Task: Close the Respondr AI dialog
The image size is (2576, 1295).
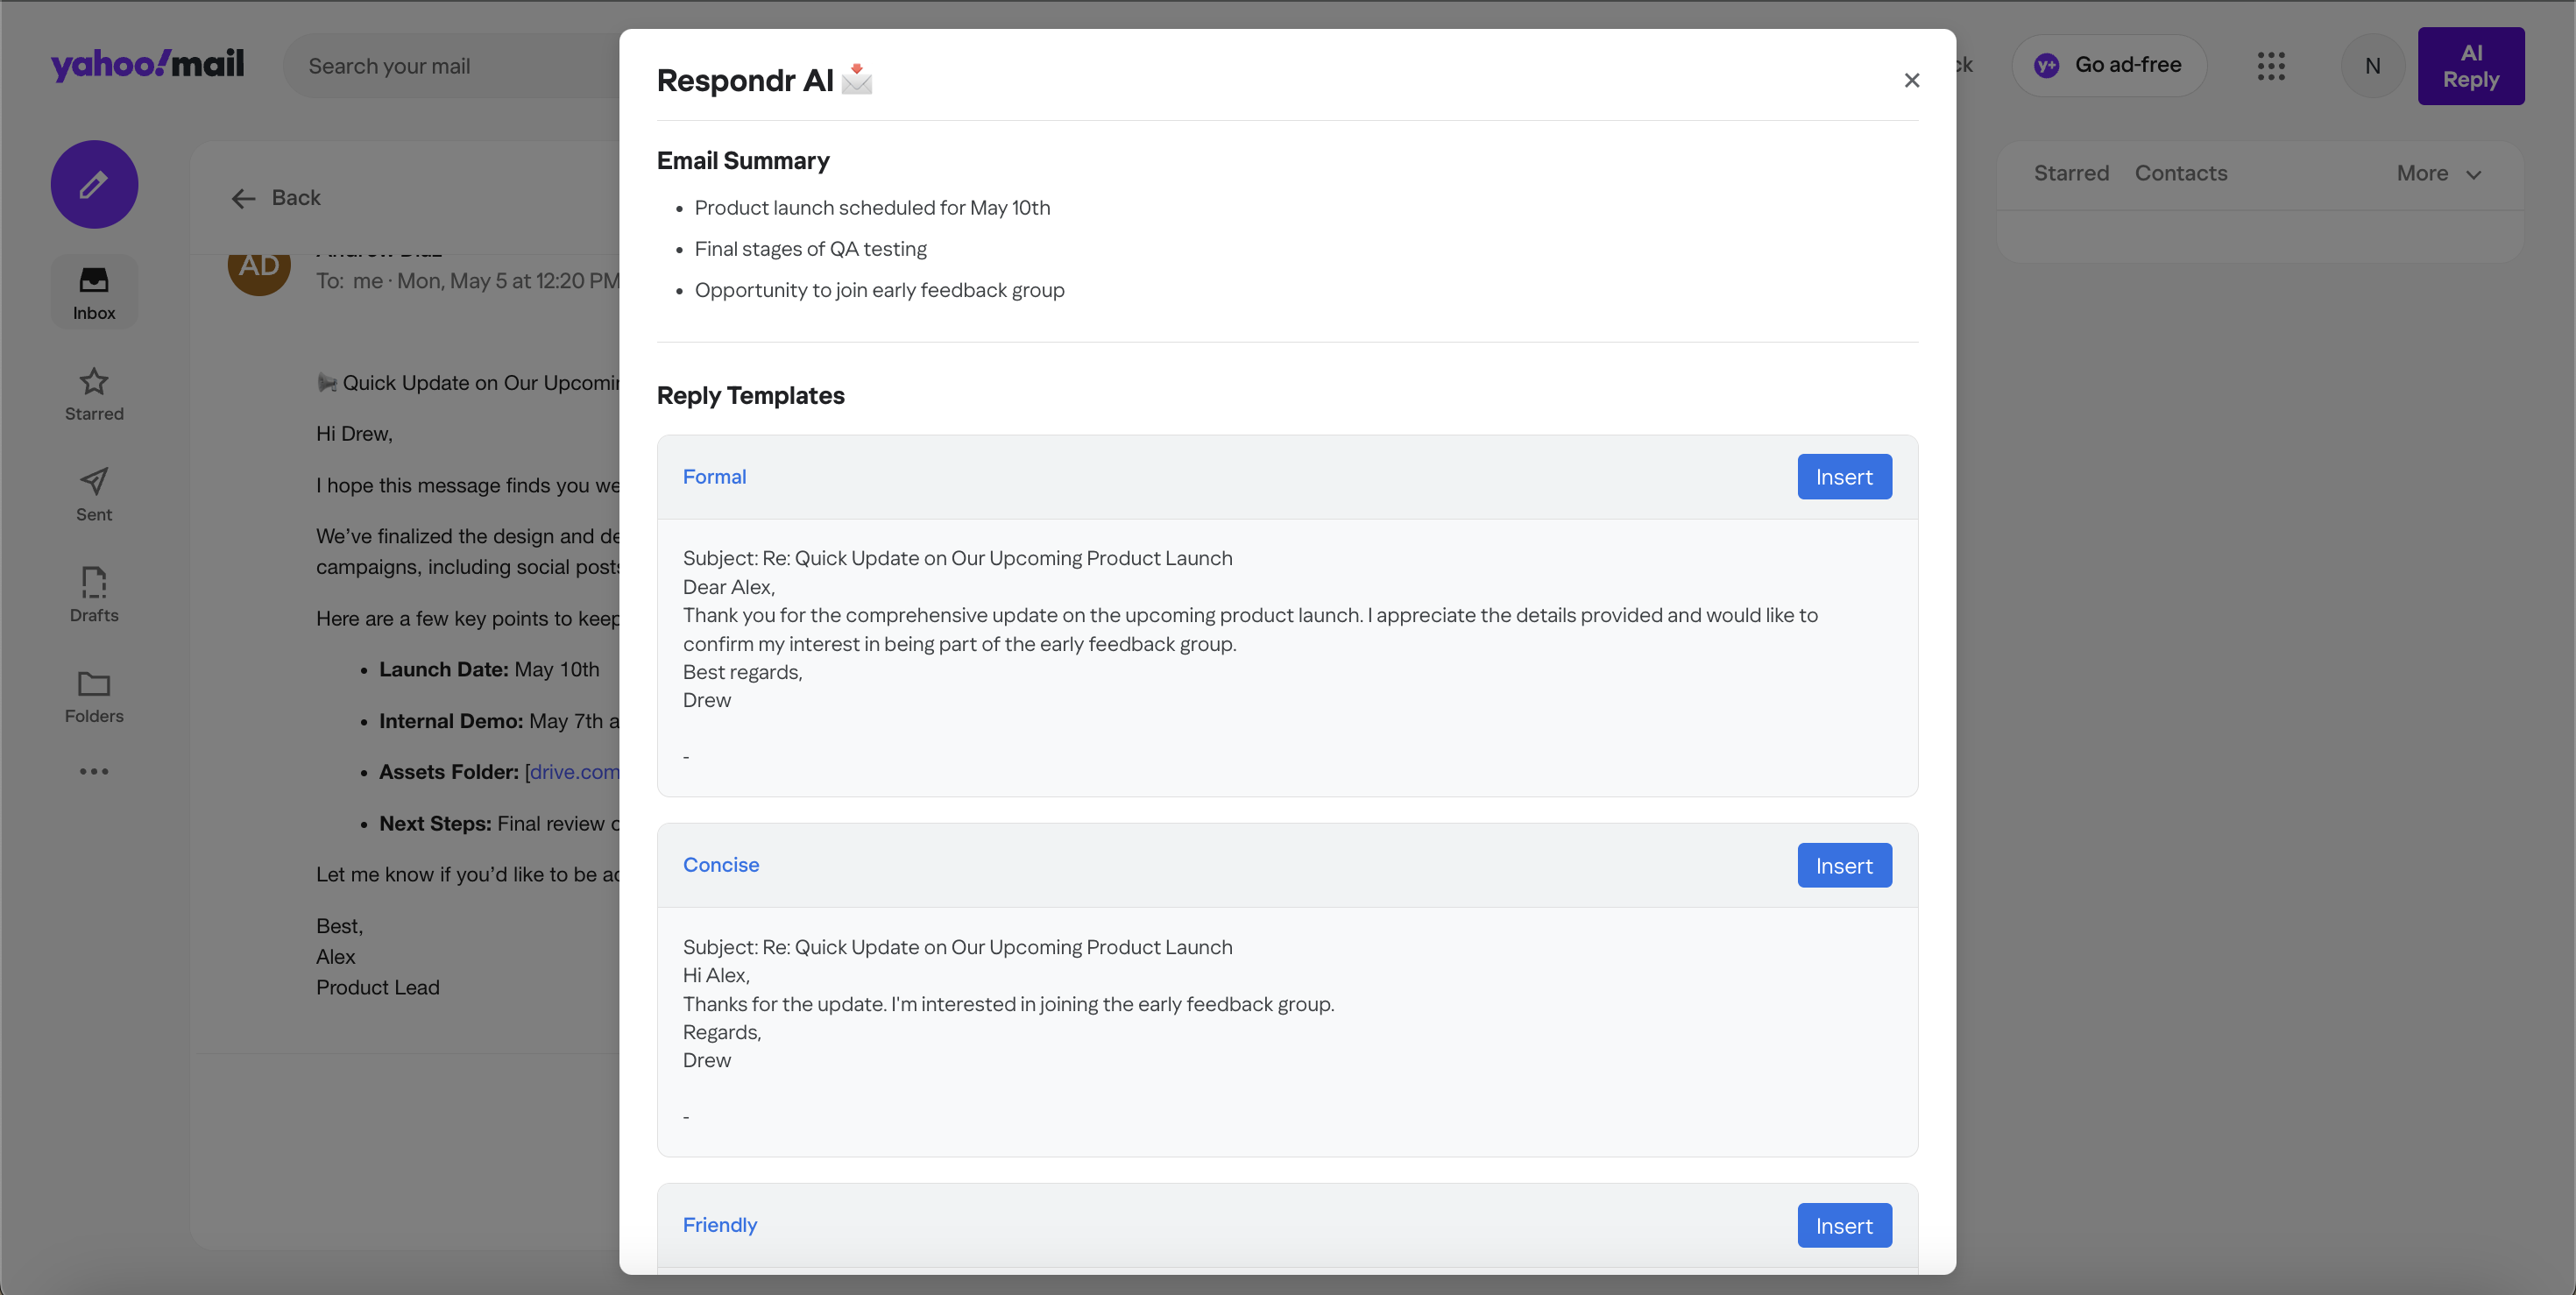Action: [1911, 80]
